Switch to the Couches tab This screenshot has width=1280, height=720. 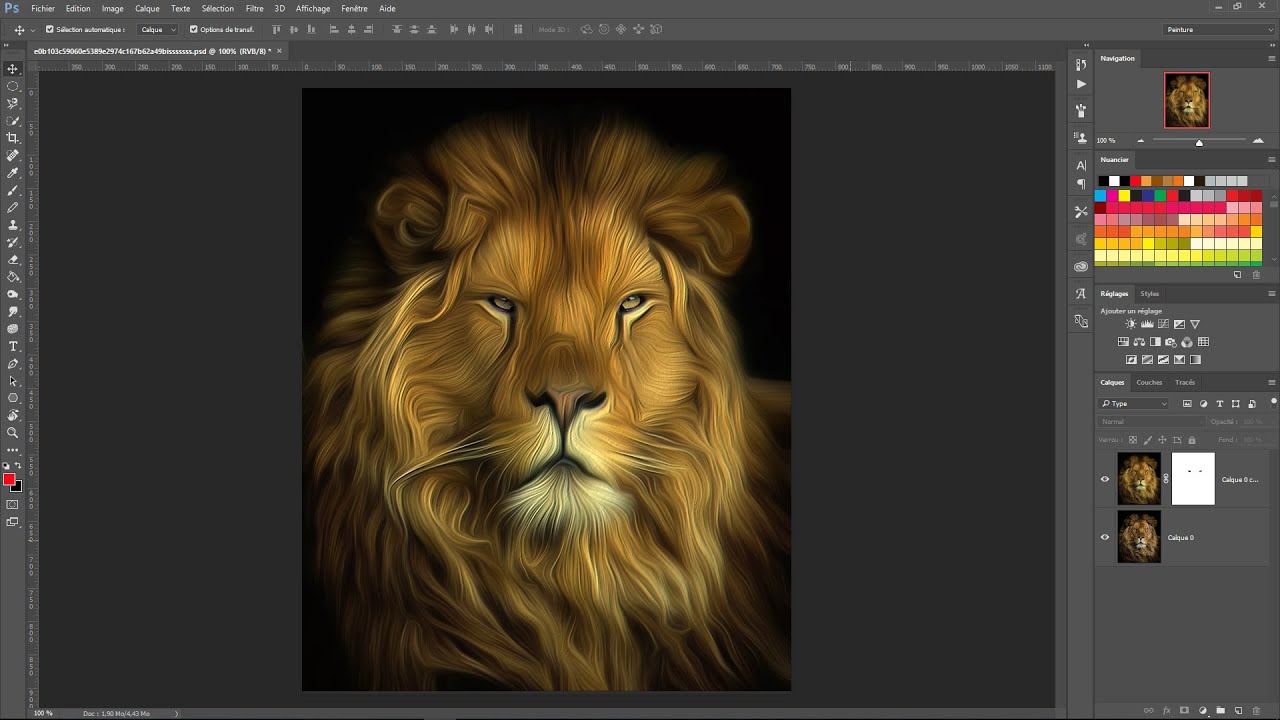click(1149, 382)
